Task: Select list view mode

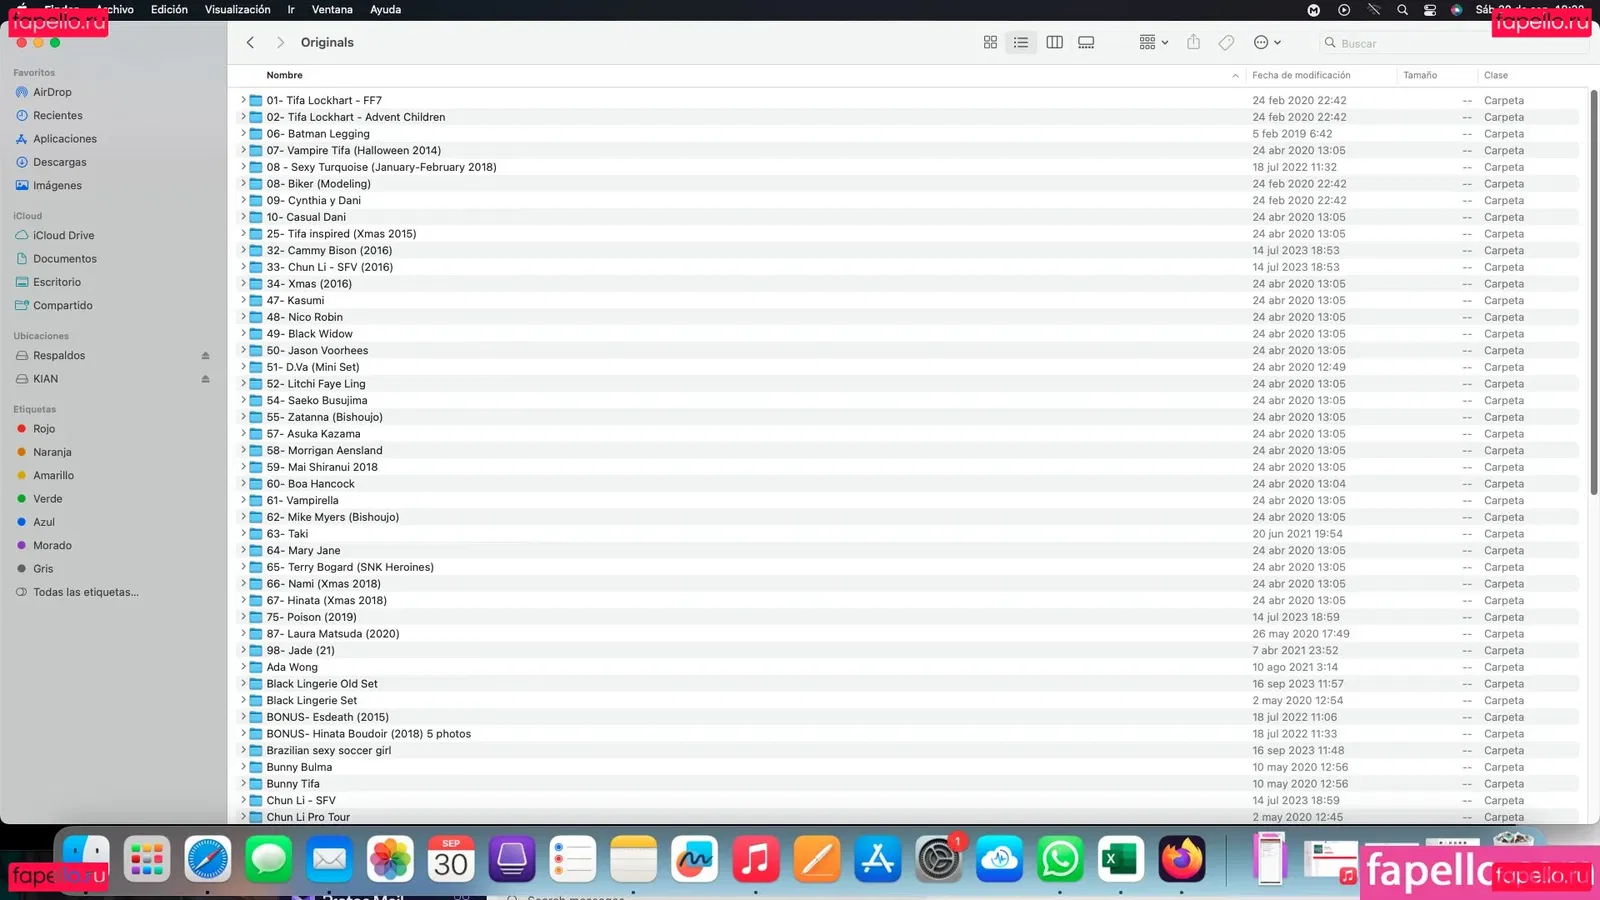Action: [x=1021, y=43]
